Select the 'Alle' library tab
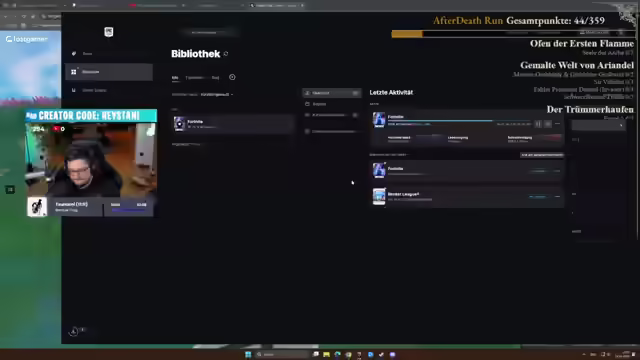Viewport: 640px width, 360px height. pyautogui.click(x=175, y=78)
